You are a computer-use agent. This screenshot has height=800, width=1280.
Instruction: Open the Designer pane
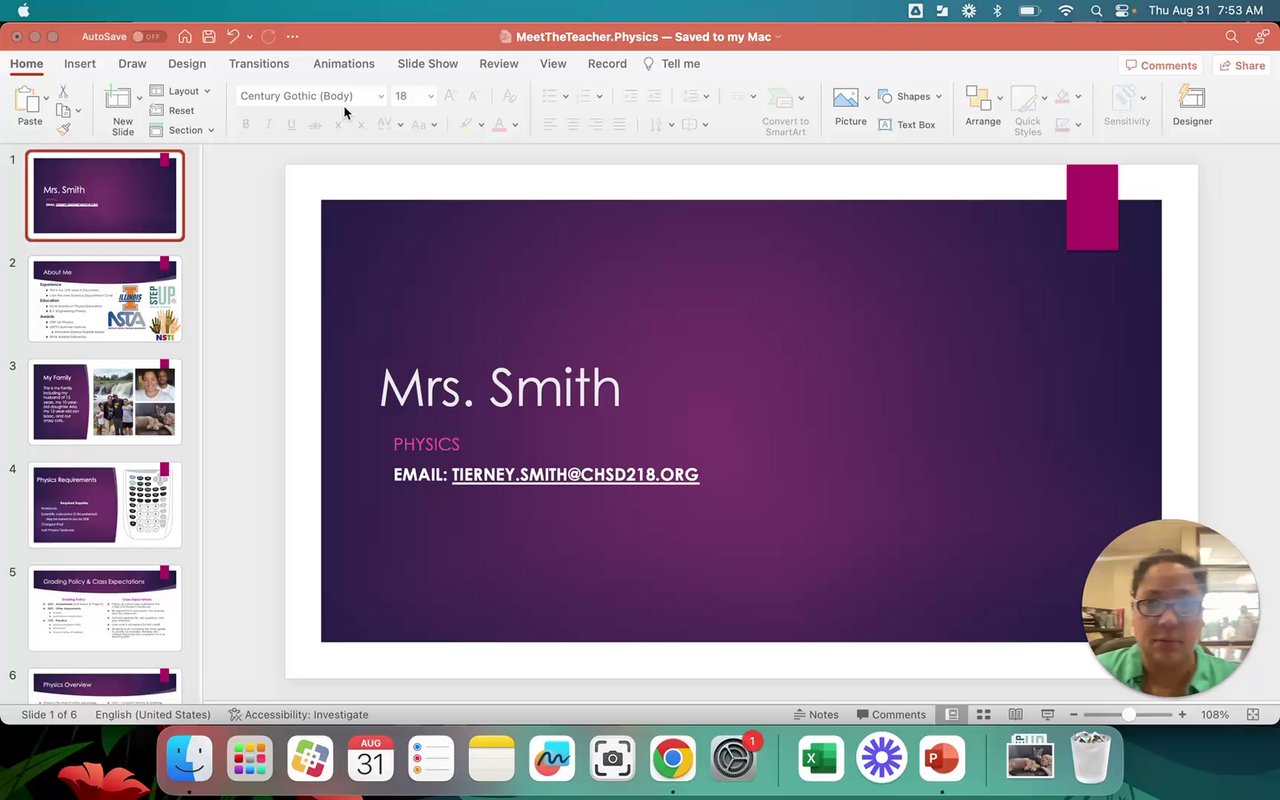tap(1192, 107)
